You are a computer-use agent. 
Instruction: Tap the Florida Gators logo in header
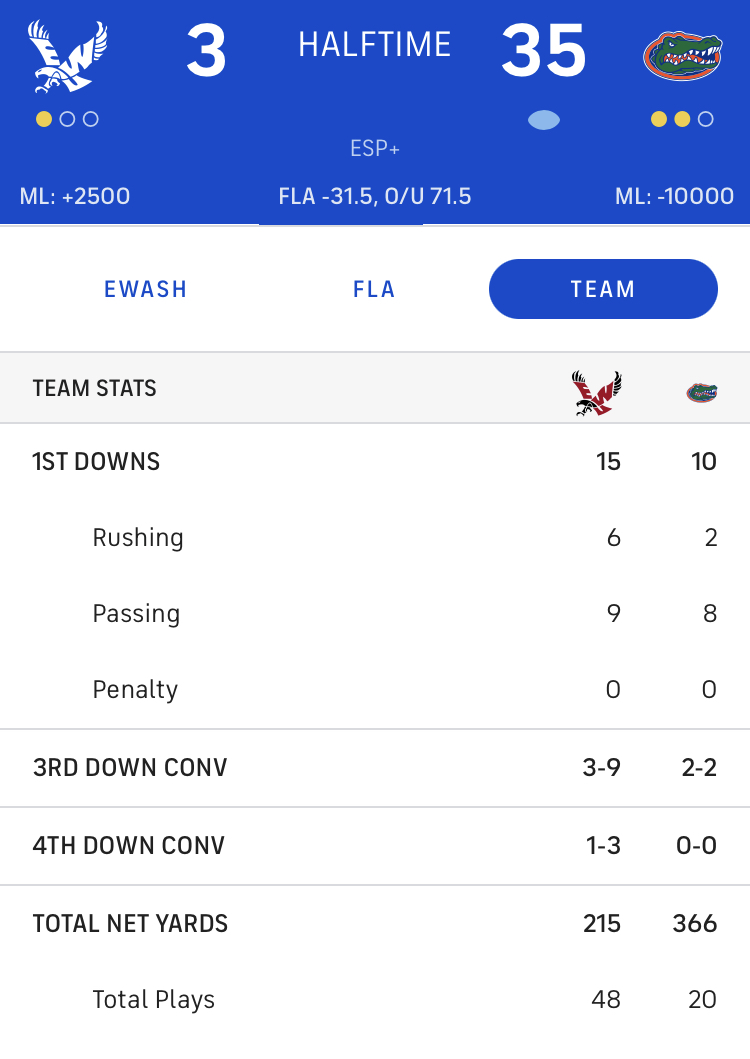click(682, 56)
